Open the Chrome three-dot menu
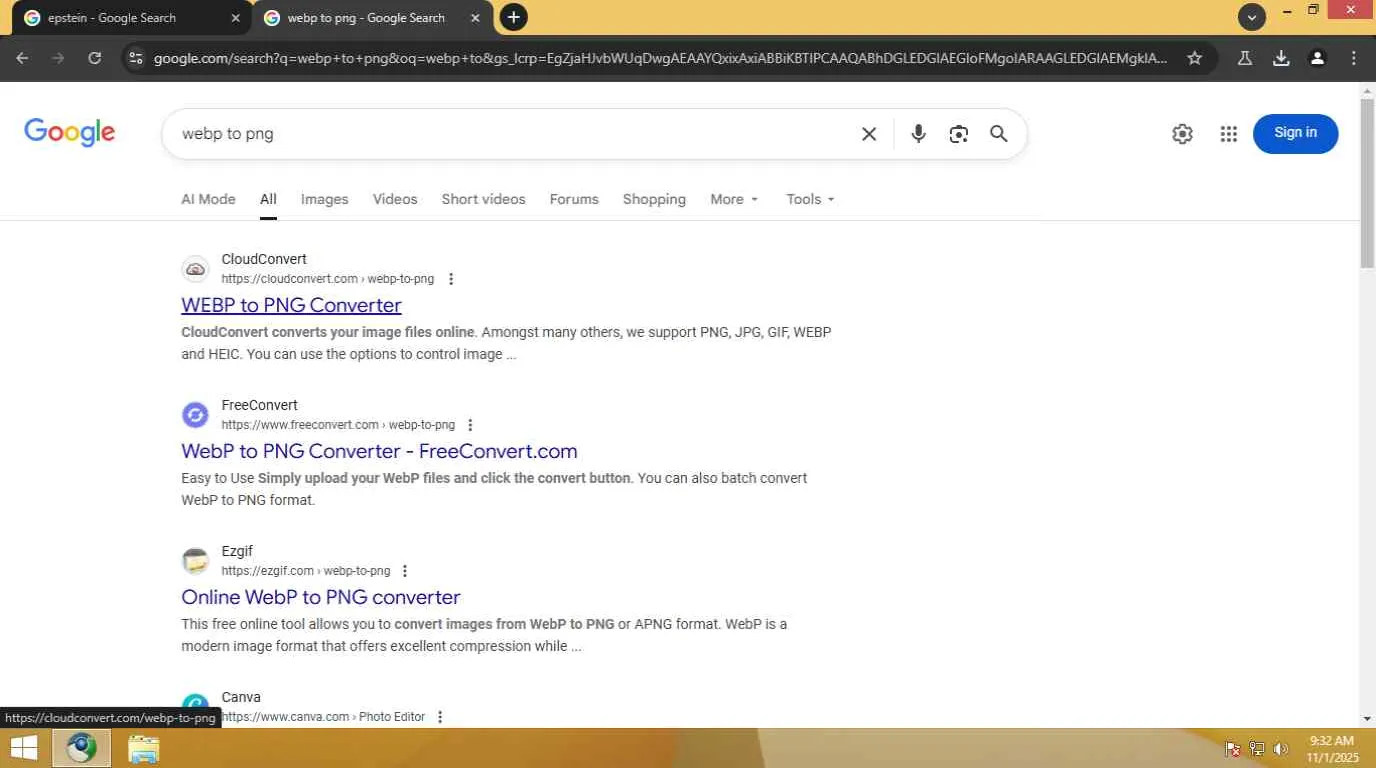 pos(1353,58)
